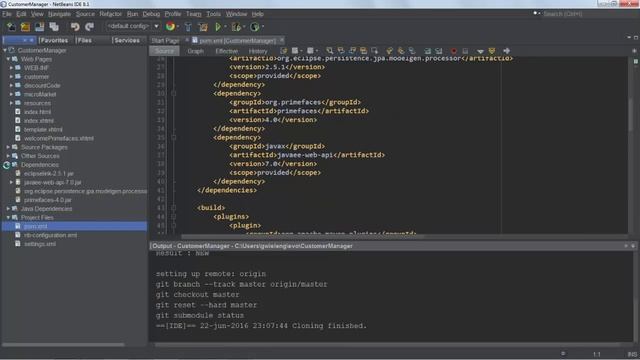Select the History view button
Screen dimensions: 640x360
[258, 51]
